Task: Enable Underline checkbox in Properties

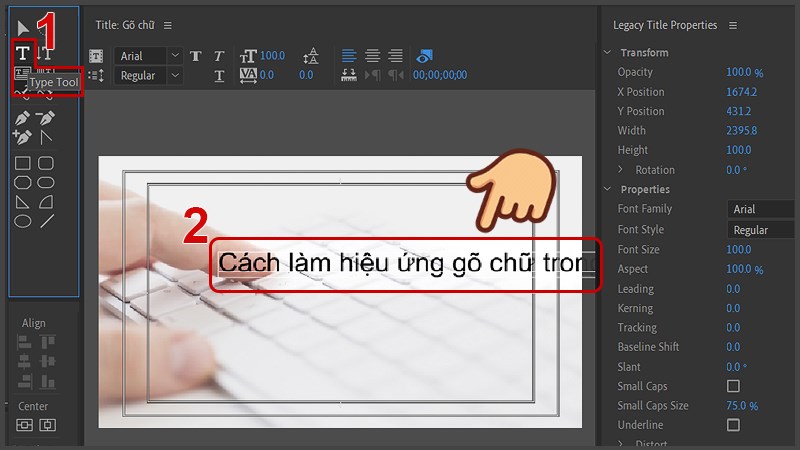Action: coord(733,425)
